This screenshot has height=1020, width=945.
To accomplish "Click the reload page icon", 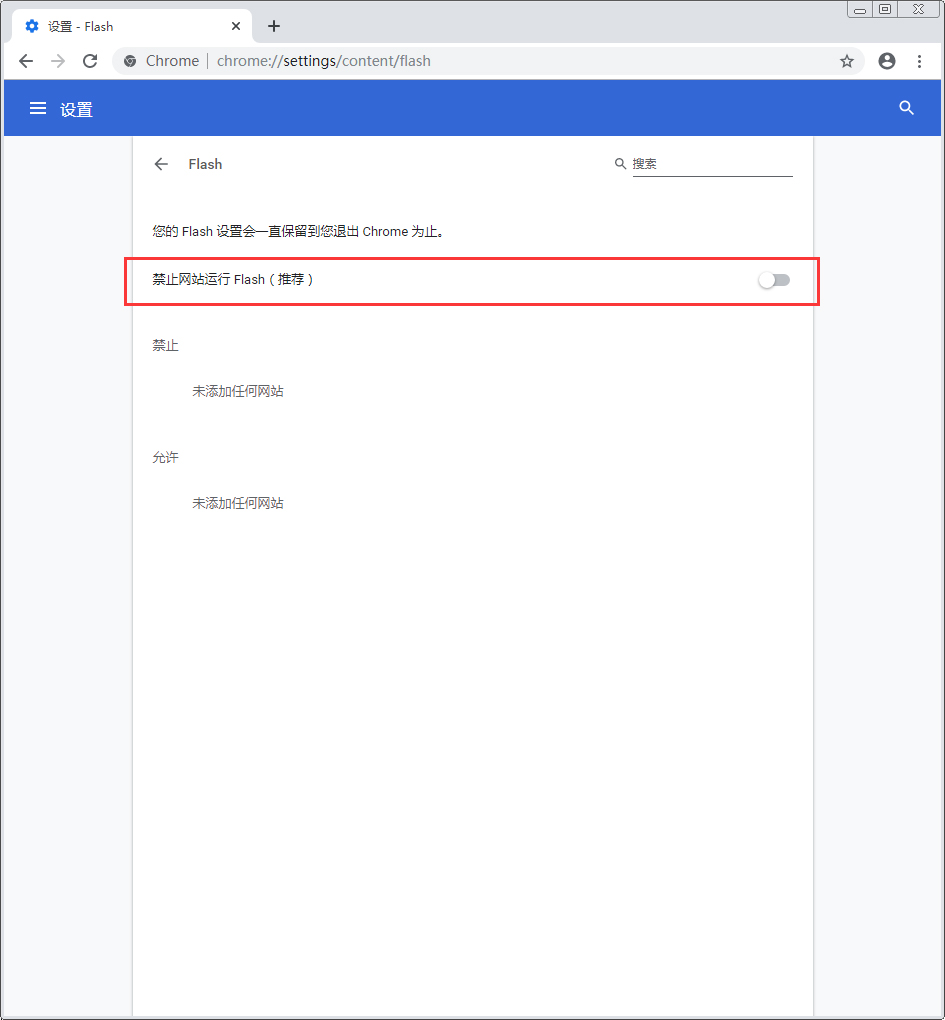I will pyautogui.click(x=90, y=61).
